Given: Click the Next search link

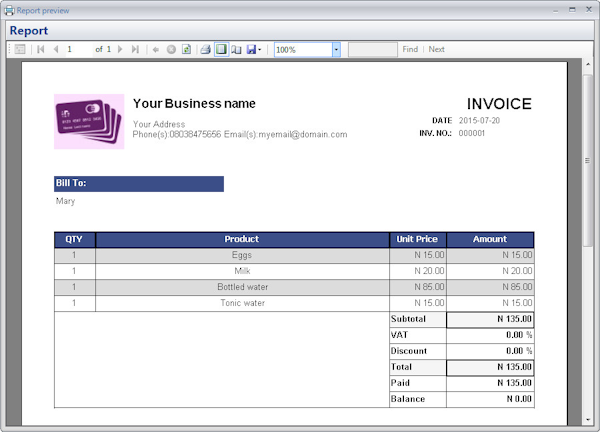Looking at the screenshot, I should (436, 49).
